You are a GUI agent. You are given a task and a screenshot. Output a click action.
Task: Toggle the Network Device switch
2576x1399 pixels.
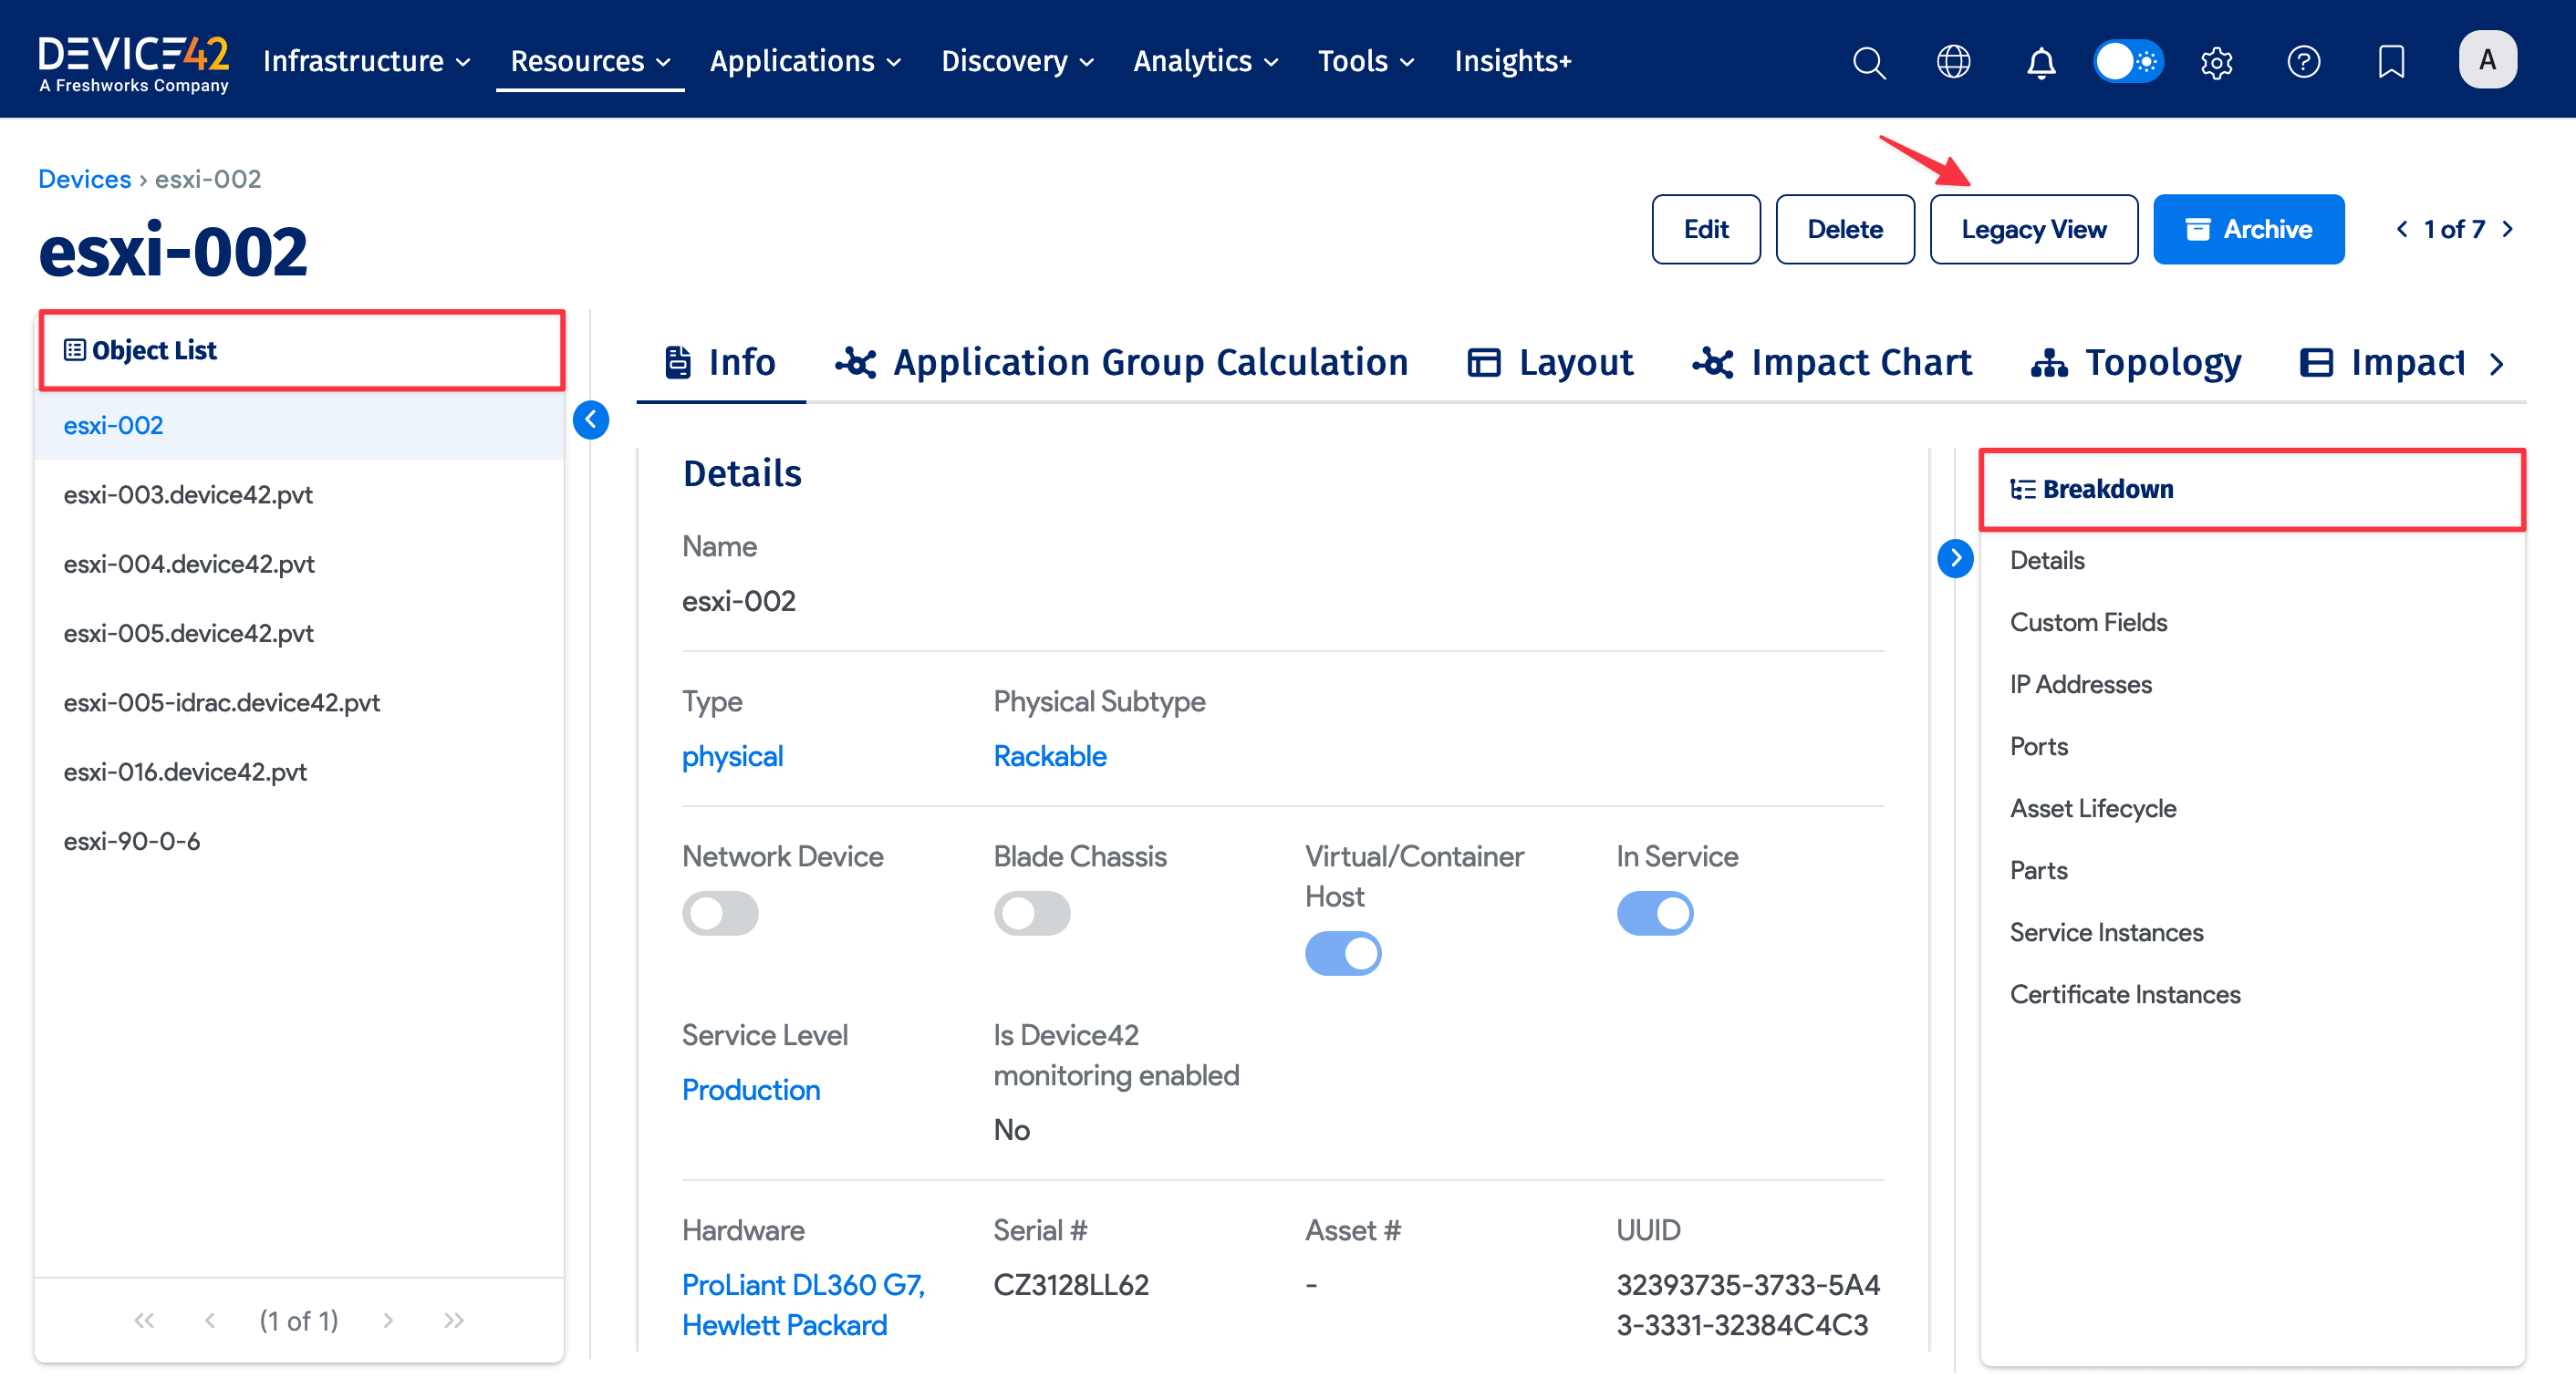(720, 912)
